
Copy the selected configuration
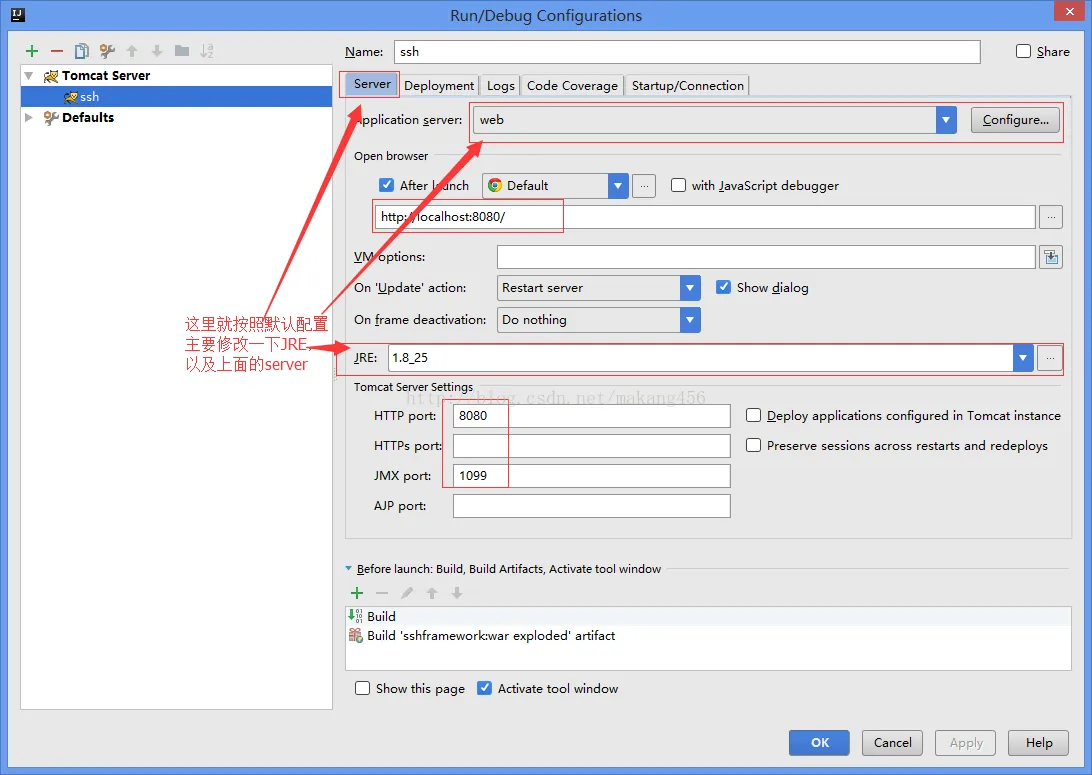pos(81,51)
